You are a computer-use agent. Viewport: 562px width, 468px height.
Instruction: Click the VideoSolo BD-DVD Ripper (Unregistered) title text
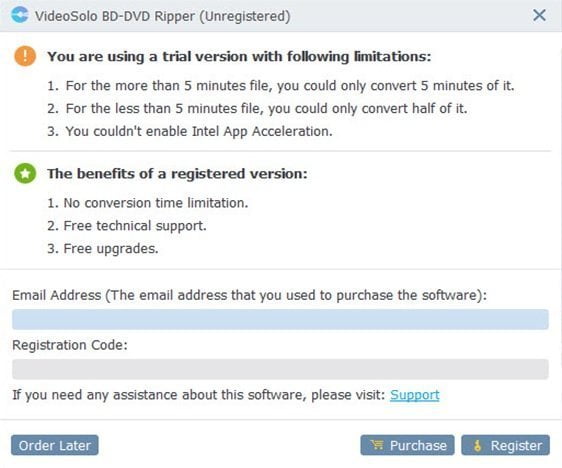tap(163, 16)
